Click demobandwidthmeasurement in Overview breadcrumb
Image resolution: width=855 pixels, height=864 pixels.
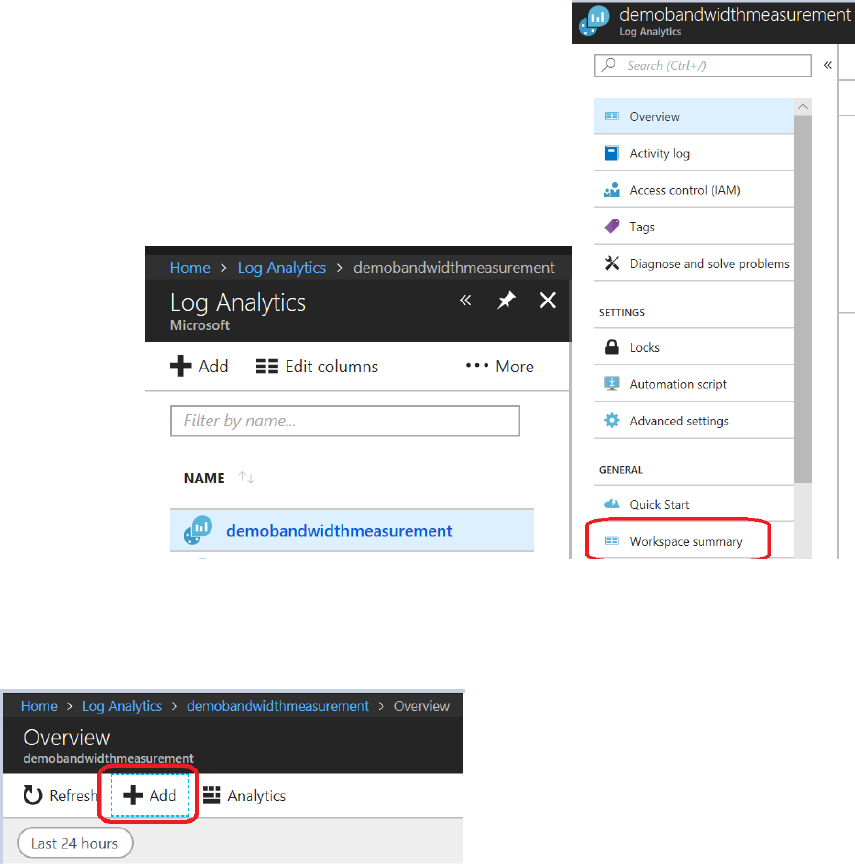278,706
